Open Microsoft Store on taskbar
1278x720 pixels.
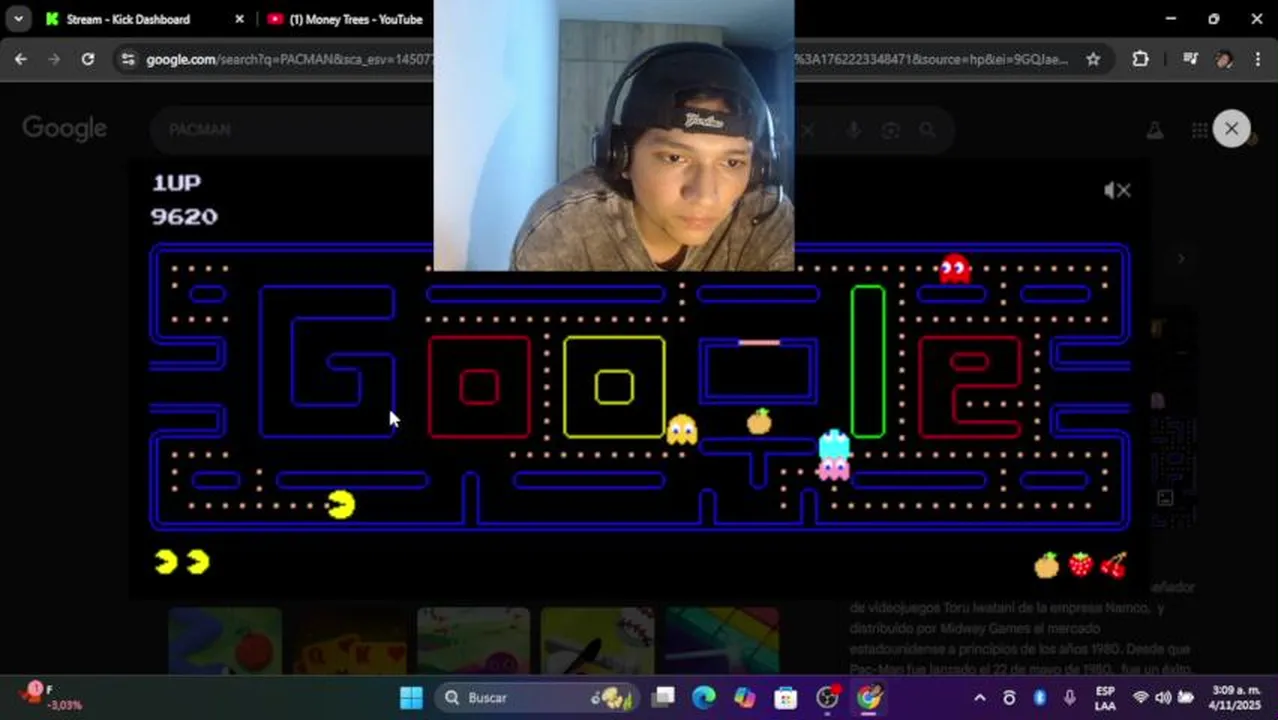pyautogui.click(x=786, y=697)
